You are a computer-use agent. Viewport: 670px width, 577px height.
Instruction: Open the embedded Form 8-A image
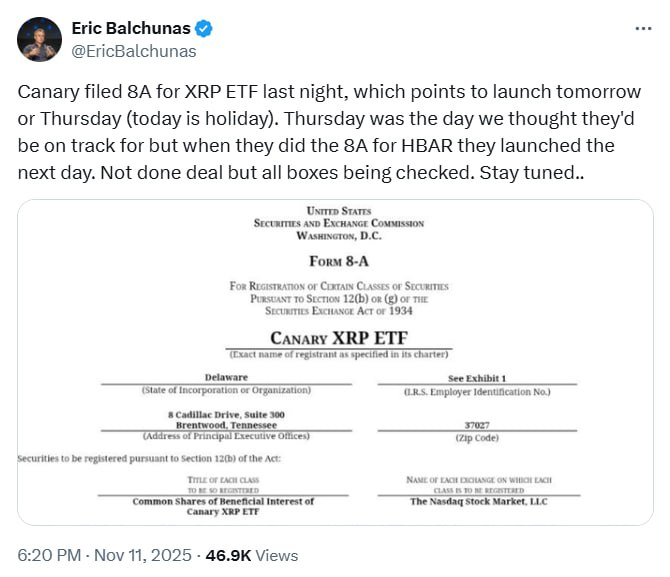[x=336, y=363]
